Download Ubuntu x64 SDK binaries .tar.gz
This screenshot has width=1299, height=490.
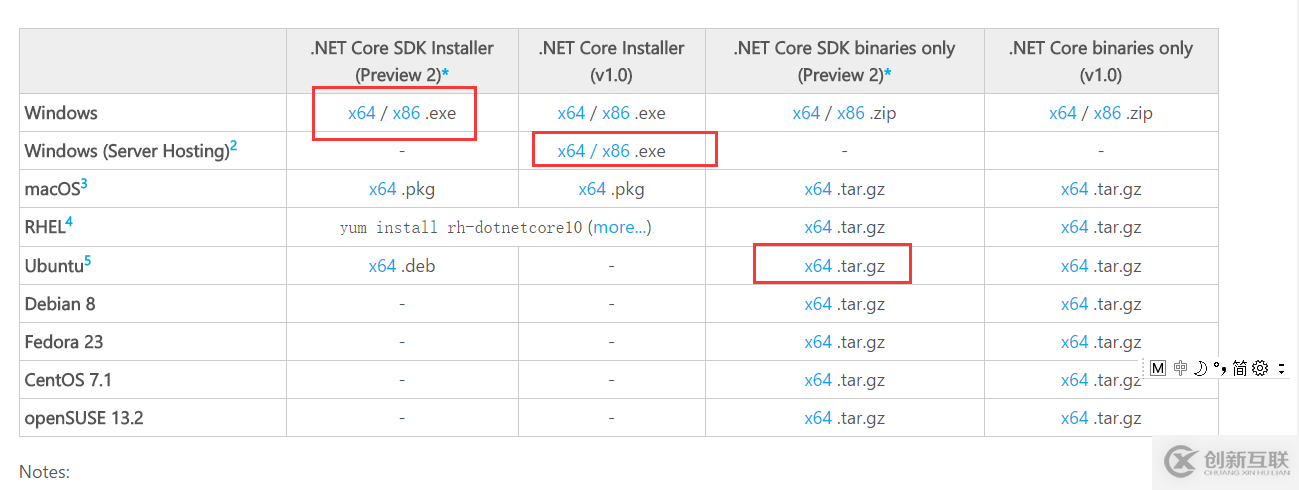point(818,266)
